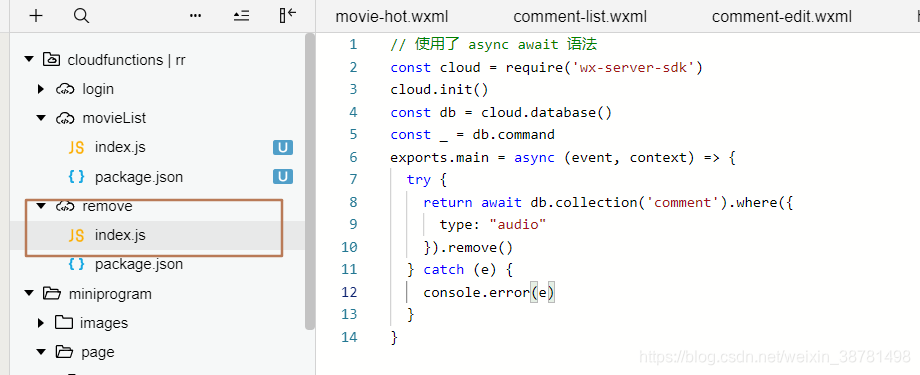
Task: Click cloud.database() on line 4
Action: [x=547, y=112]
